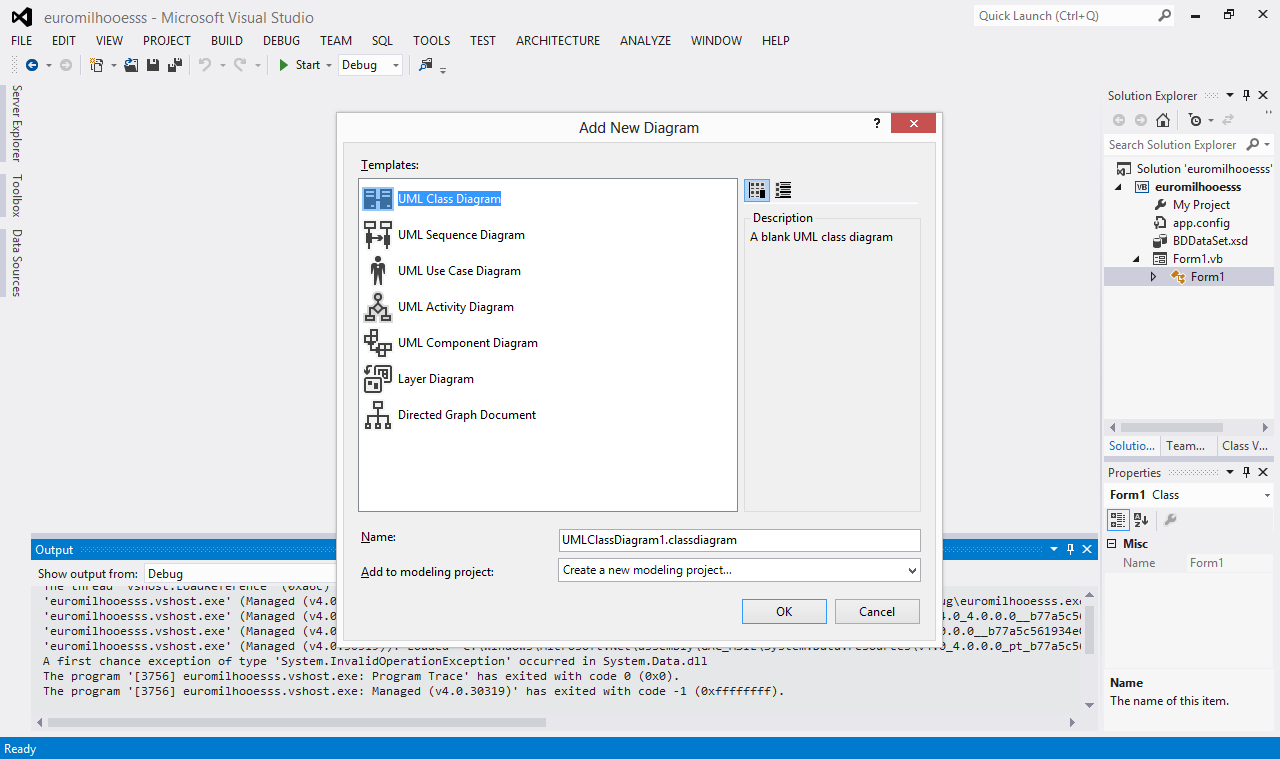Open Add to modeling project dropdown
The width and height of the screenshot is (1280, 759).
tap(910, 570)
